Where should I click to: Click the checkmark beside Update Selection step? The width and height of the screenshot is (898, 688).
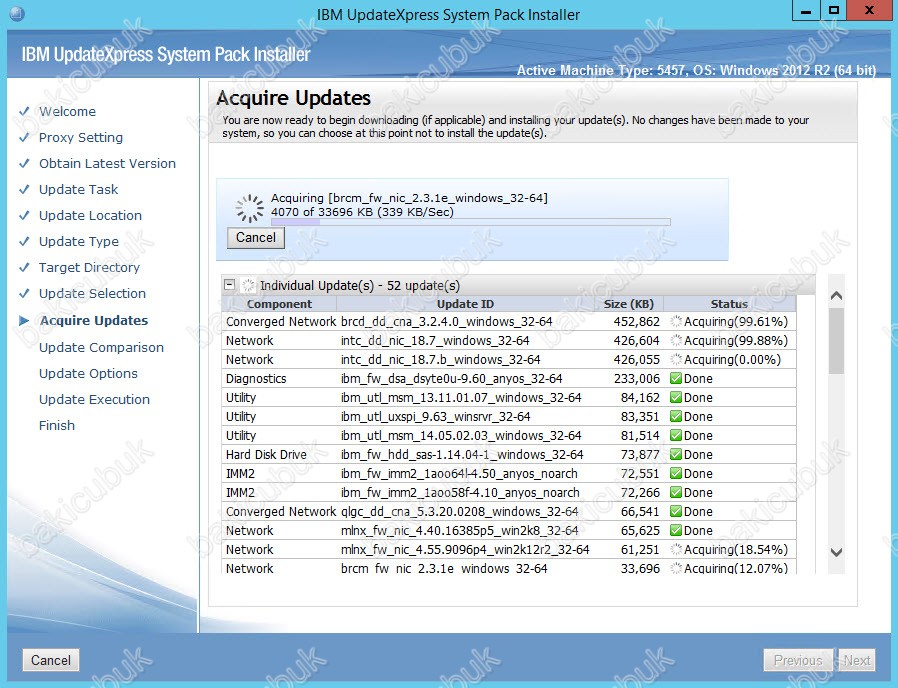(x=24, y=293)
